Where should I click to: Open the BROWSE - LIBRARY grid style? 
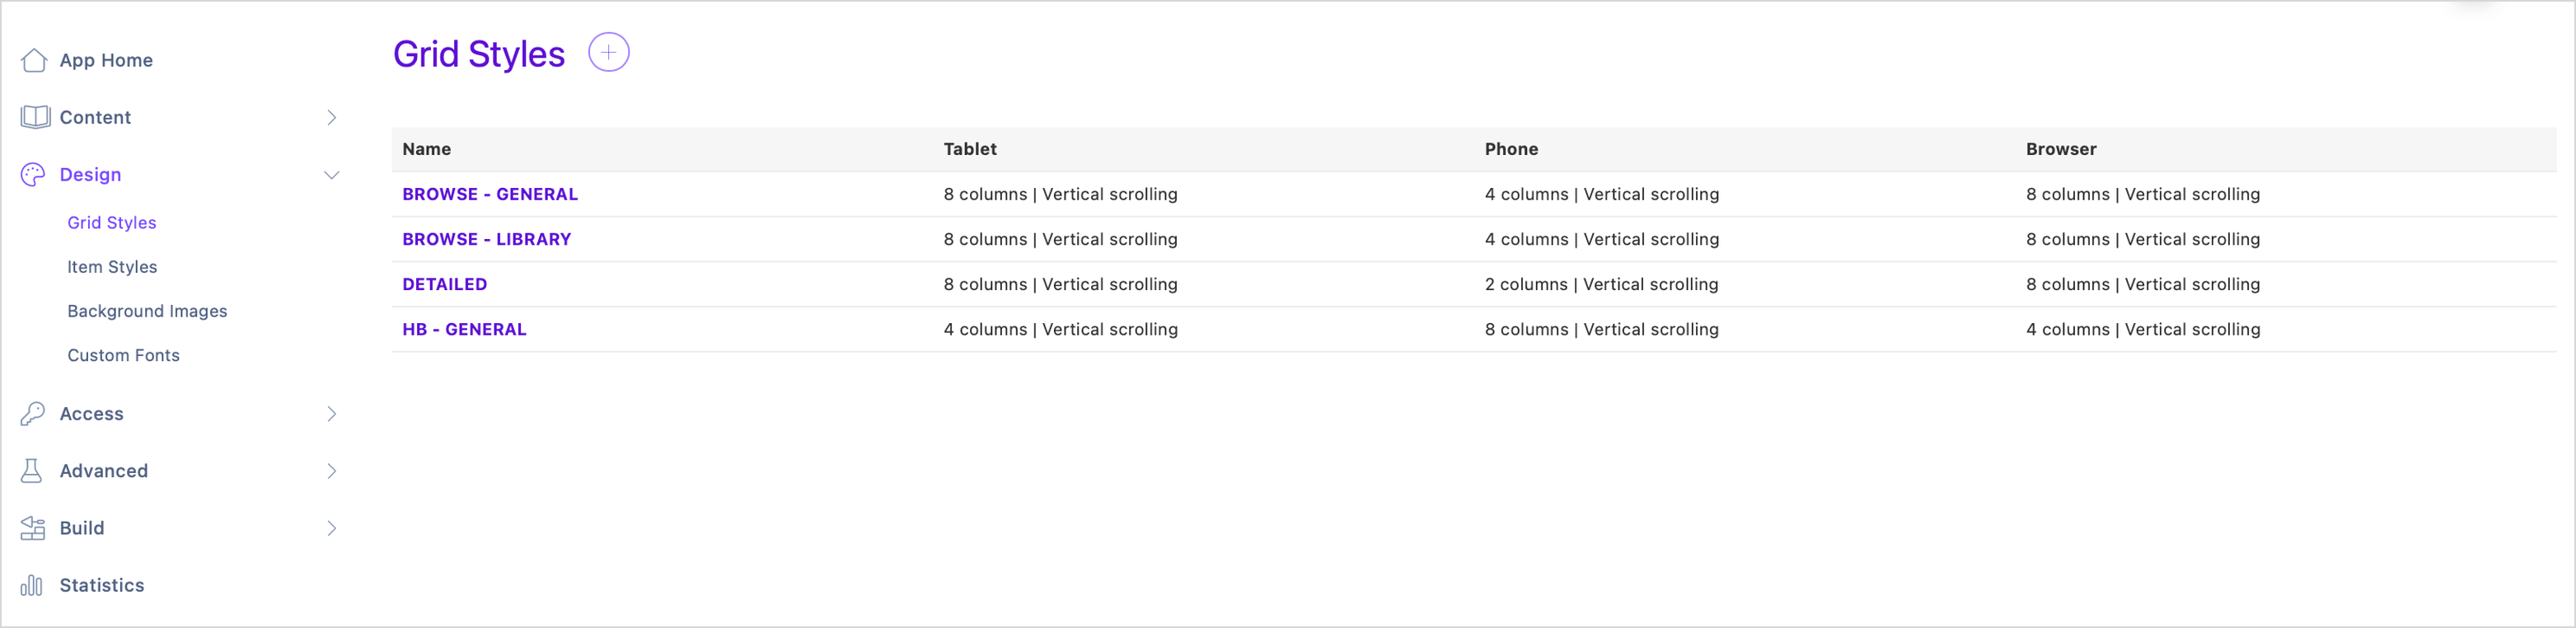pos(487,239)
